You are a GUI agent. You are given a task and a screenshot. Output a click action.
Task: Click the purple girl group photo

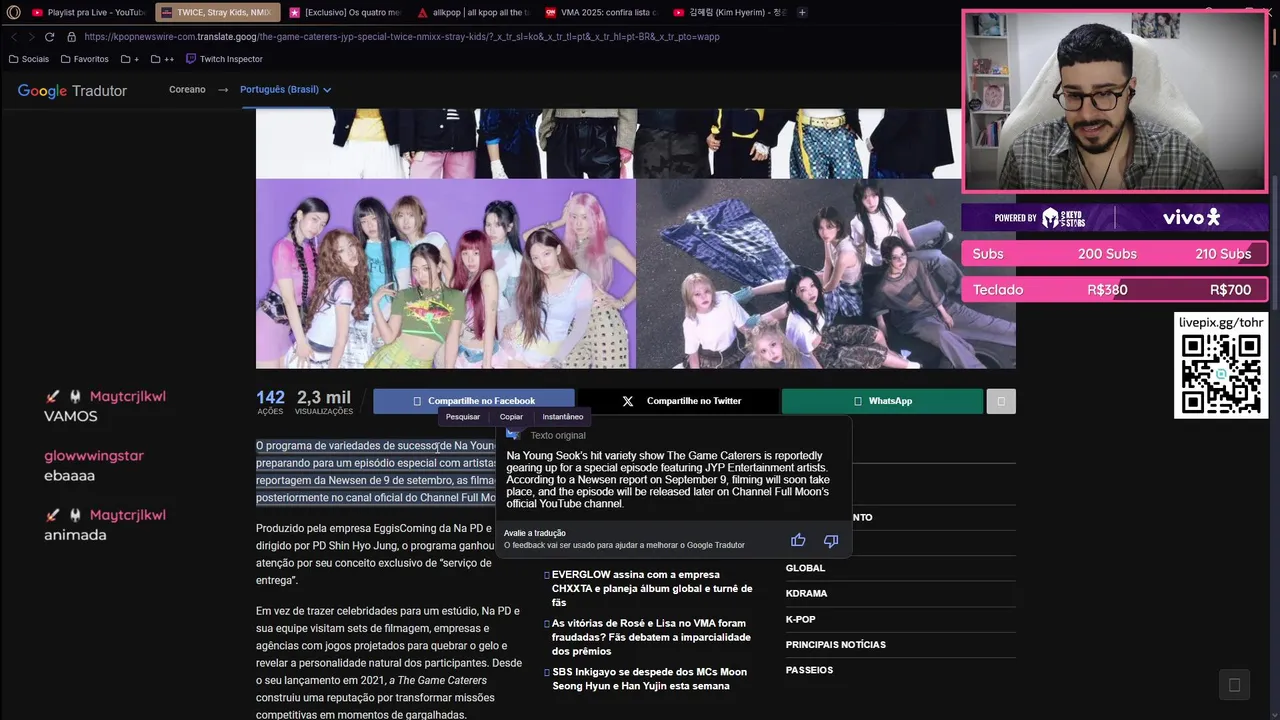tap(446, 273)
